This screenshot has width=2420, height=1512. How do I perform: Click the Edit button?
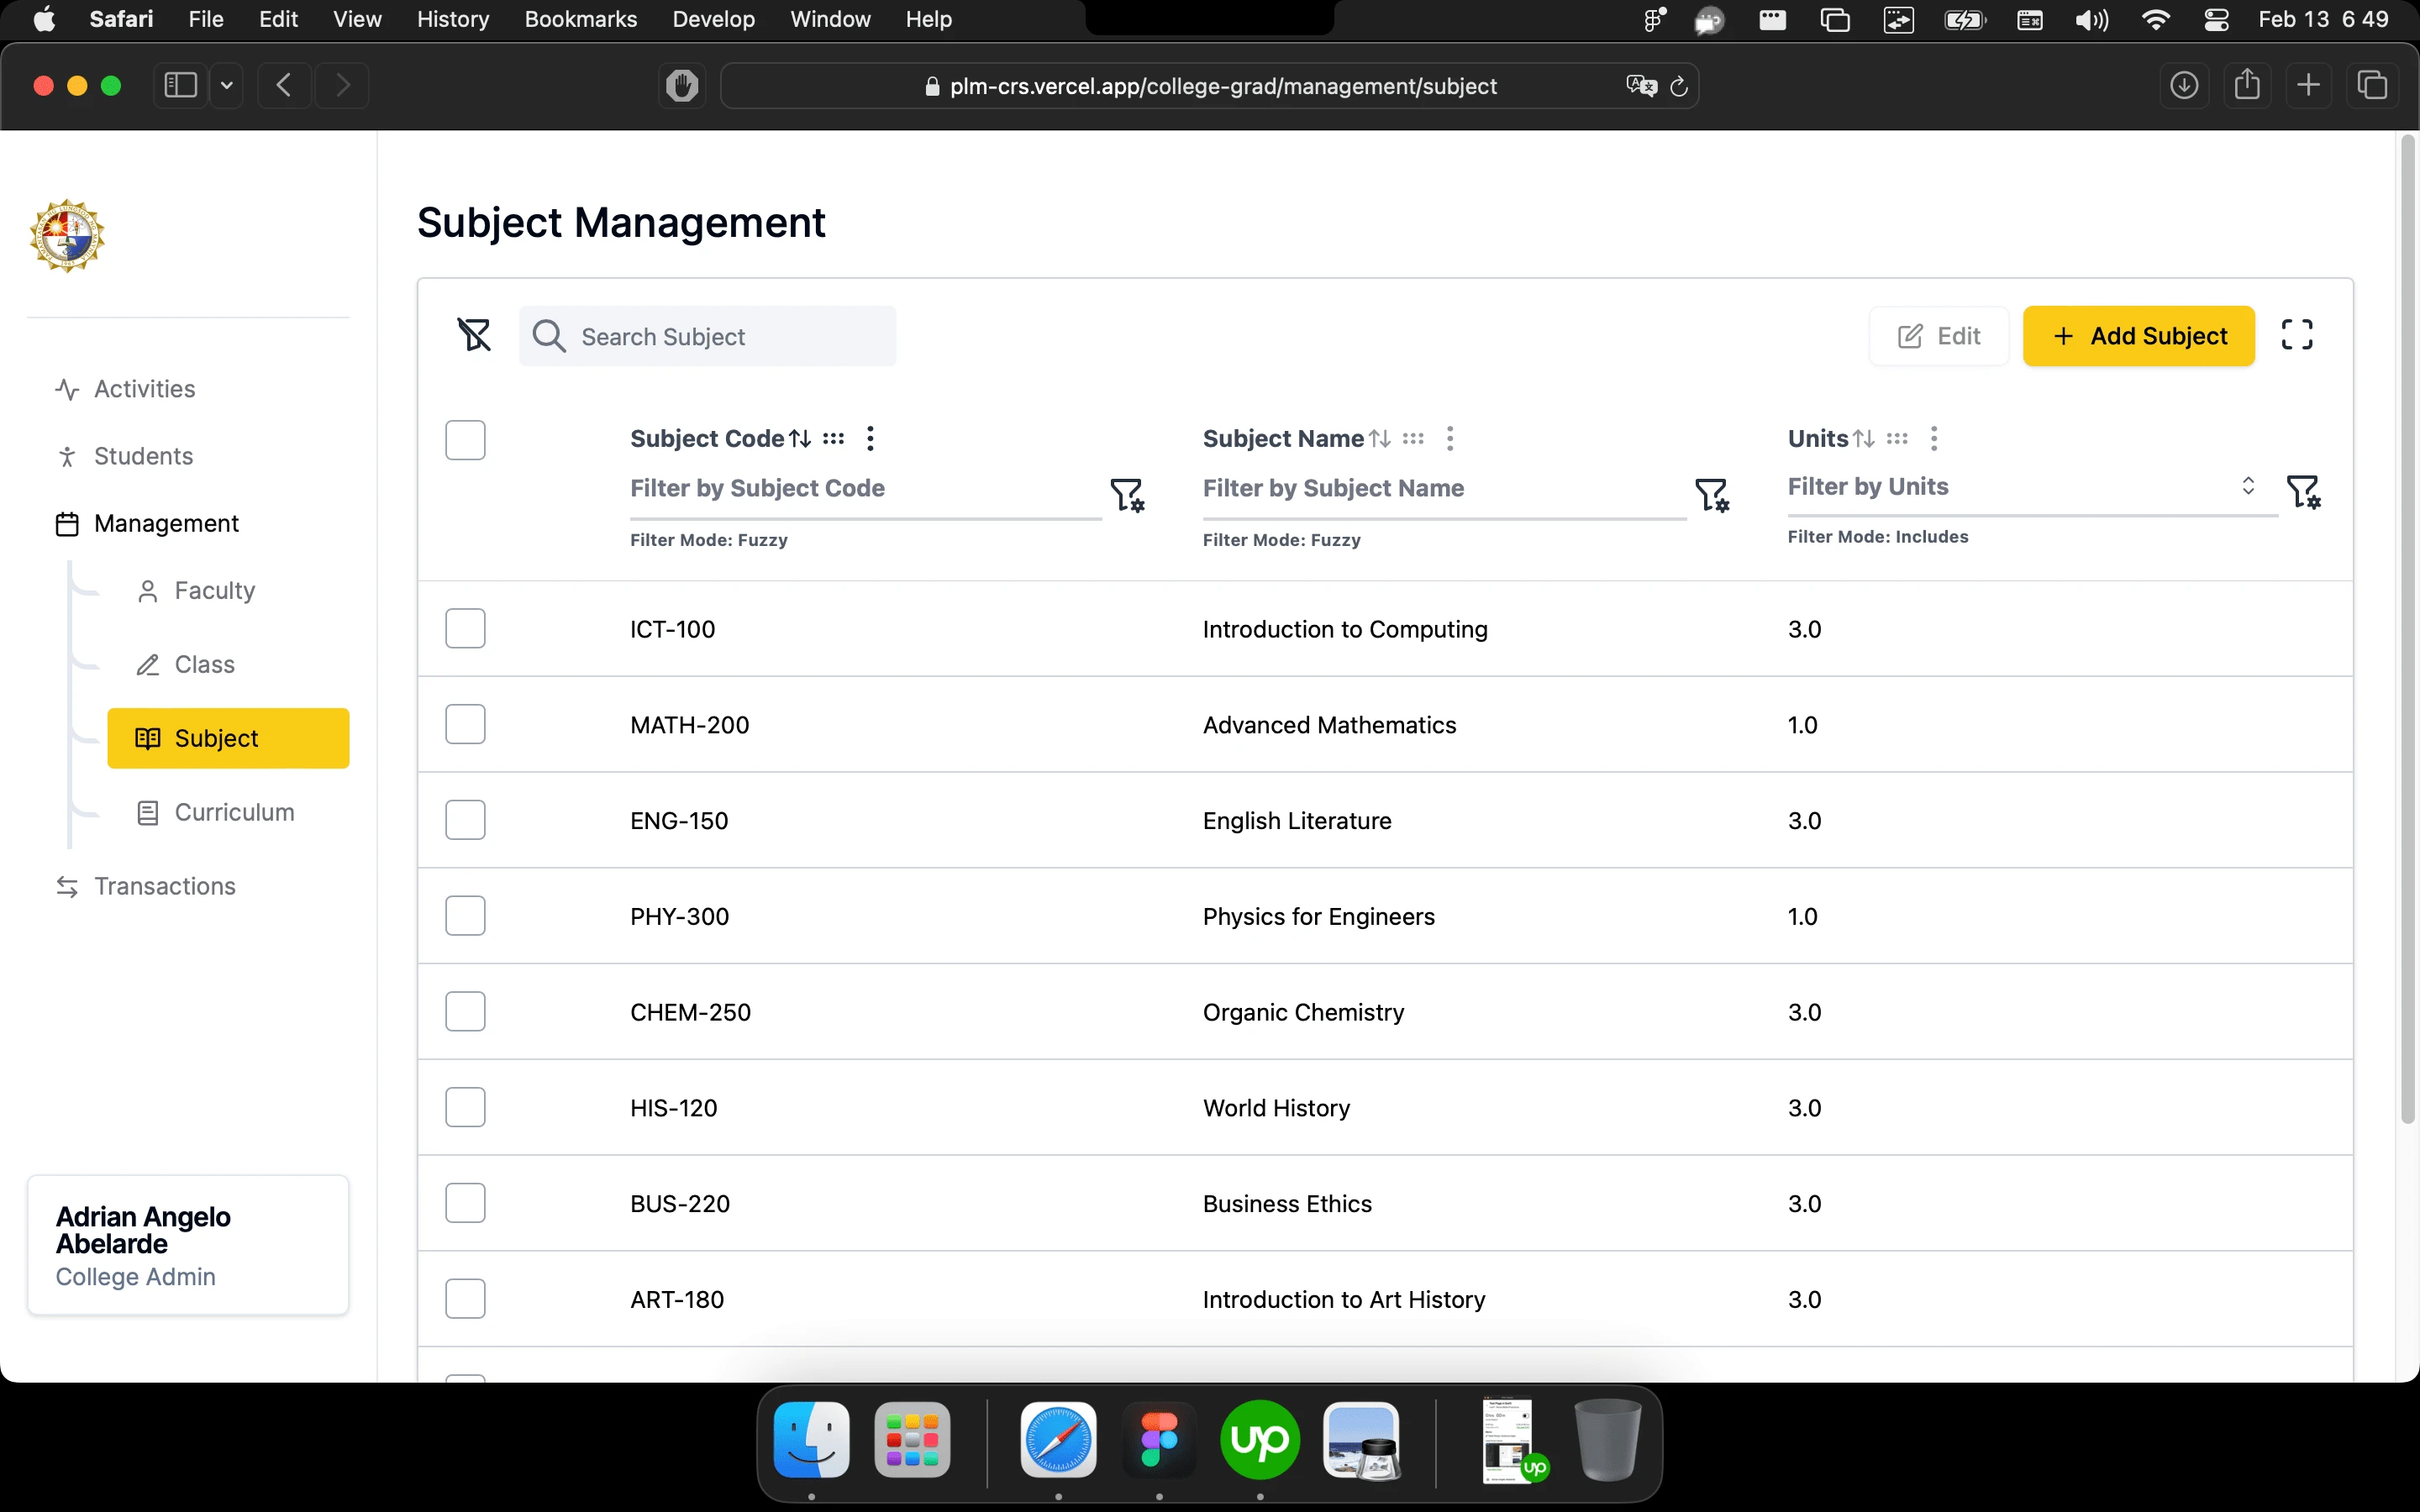pos(1938,336)
